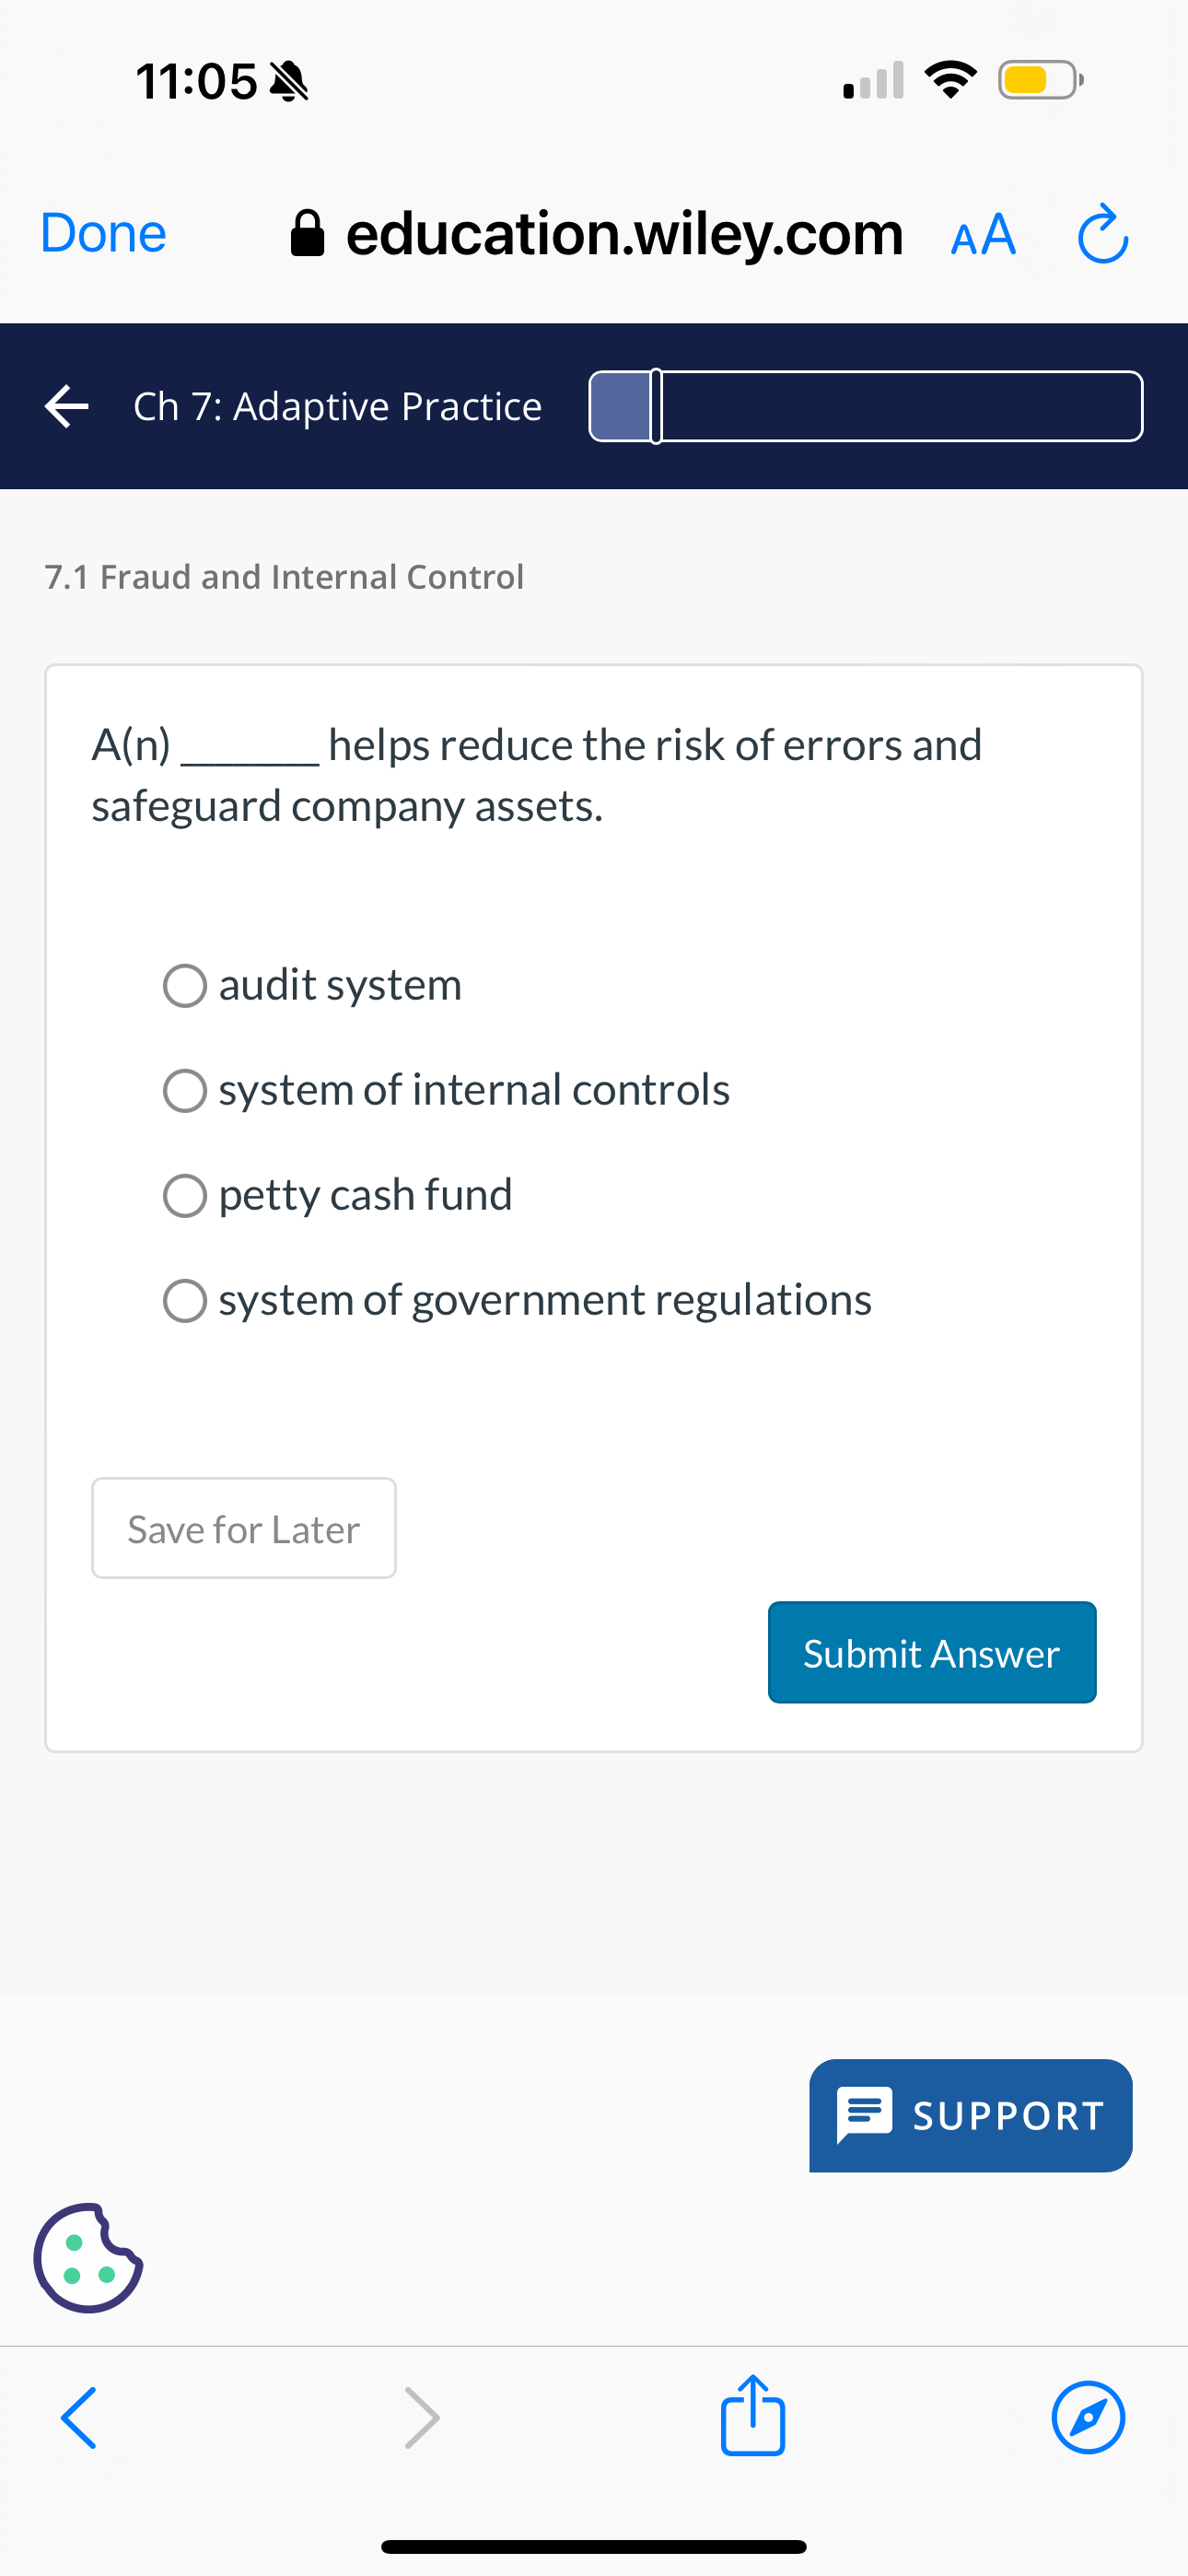Tap the Ch 7: Adaptive Practice title
Screen dimensions: 1188x2576
click(x=338, y=406)
